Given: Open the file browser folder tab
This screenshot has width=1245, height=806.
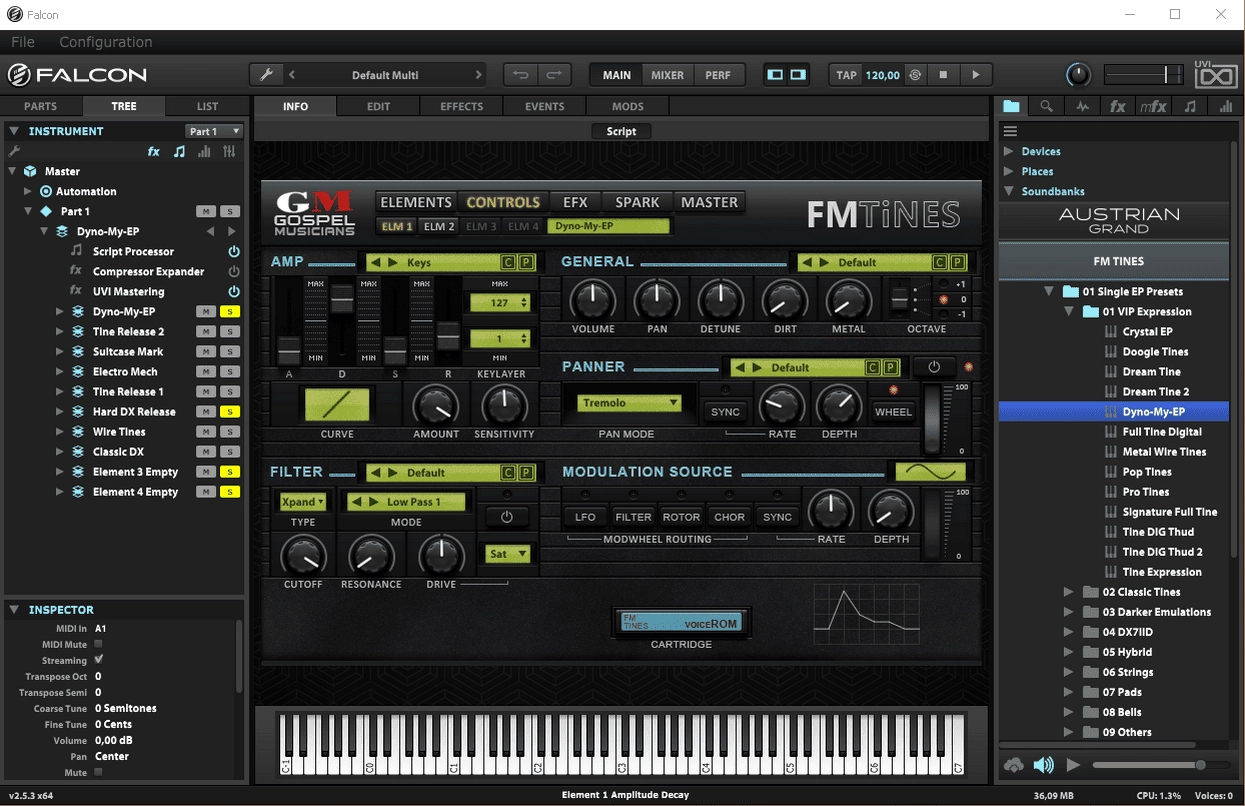Looking at the screenshot, I should 1012,107.
